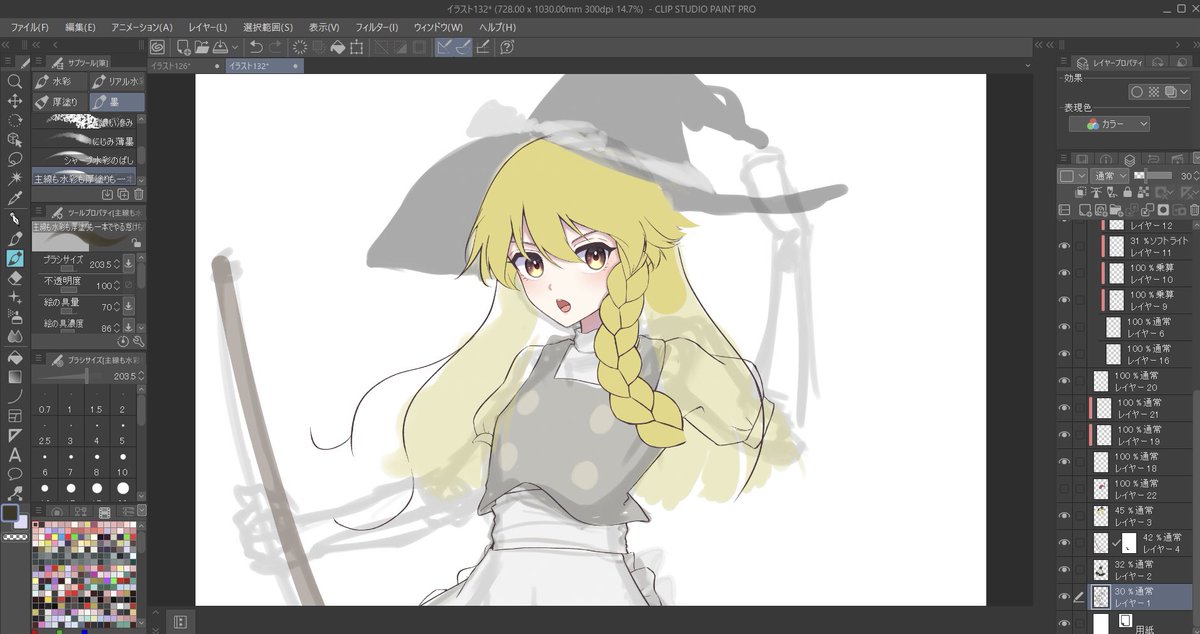The width and height of the screenshot is (1200, 634).
Task: Click the layer Lock icon
Action: 1127,192
